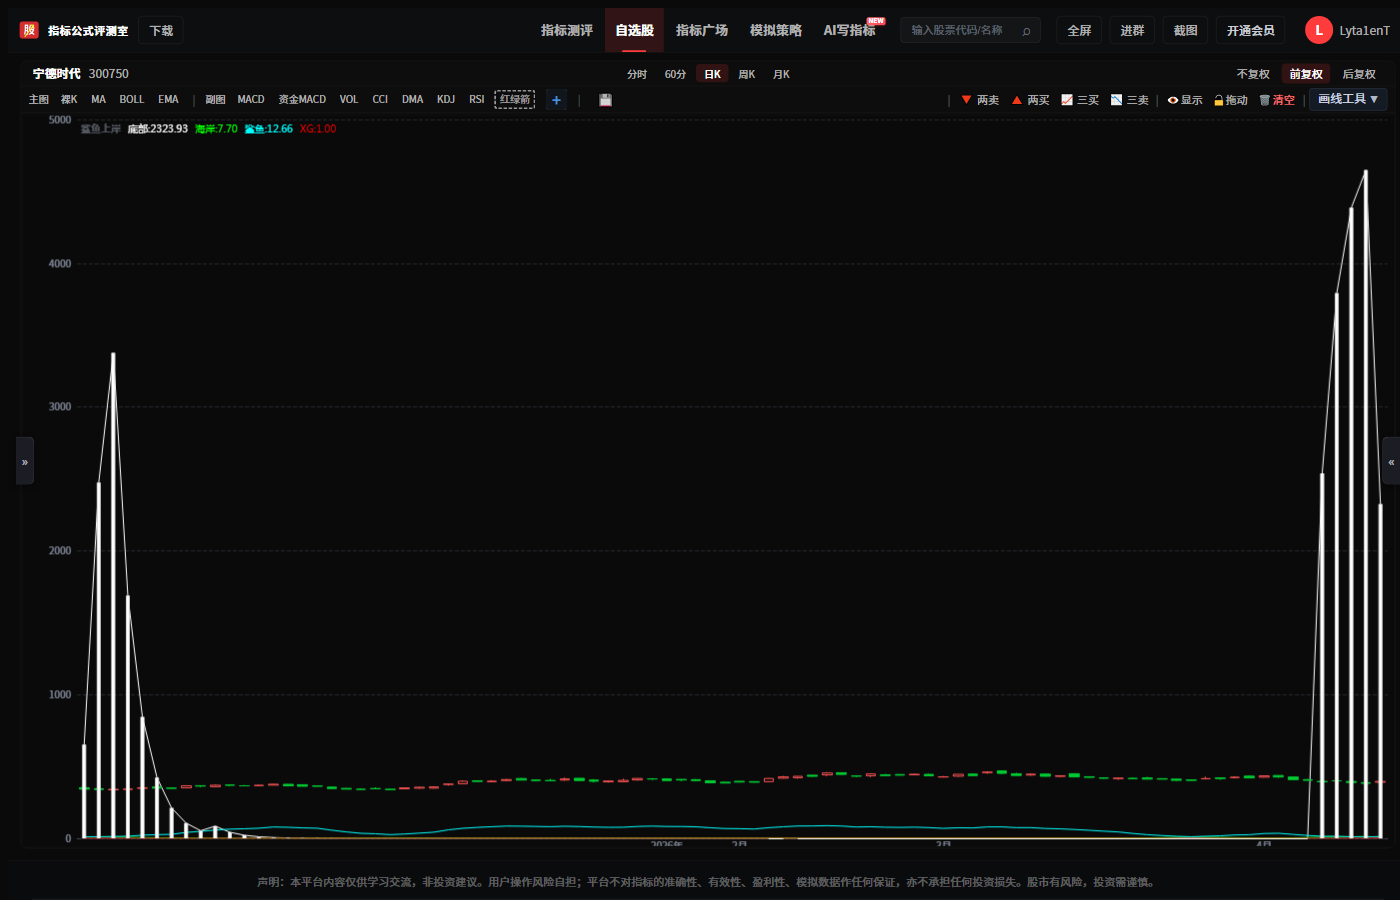Apply the MACD sub indicator

251,100
